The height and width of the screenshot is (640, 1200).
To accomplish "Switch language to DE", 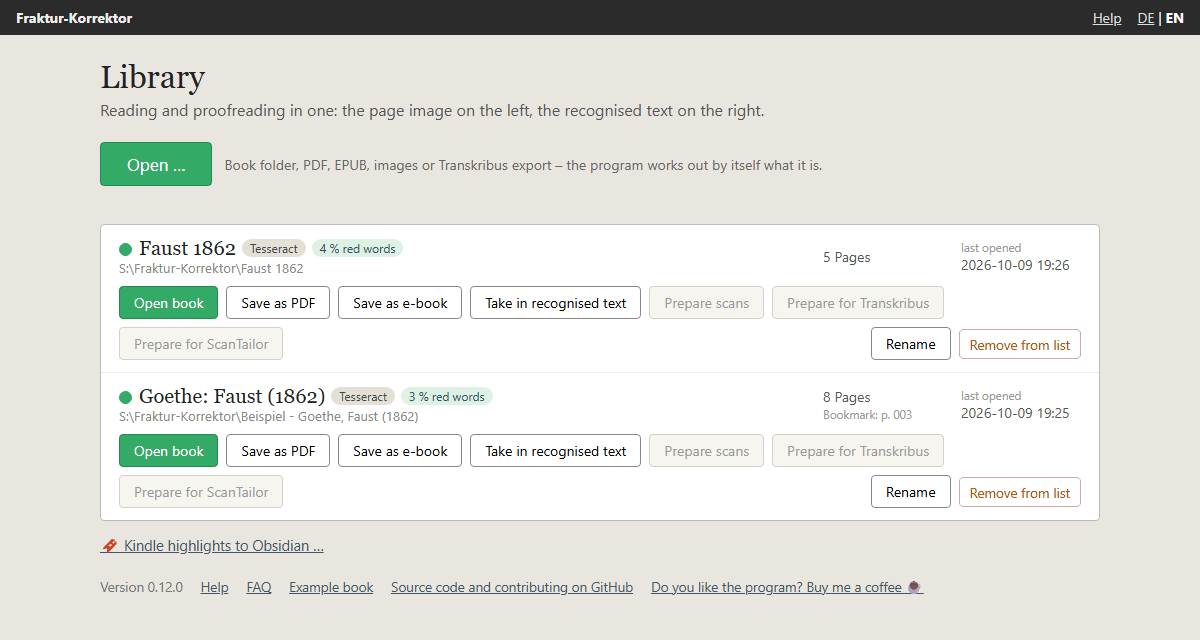I will click(x=1146, y=18).
